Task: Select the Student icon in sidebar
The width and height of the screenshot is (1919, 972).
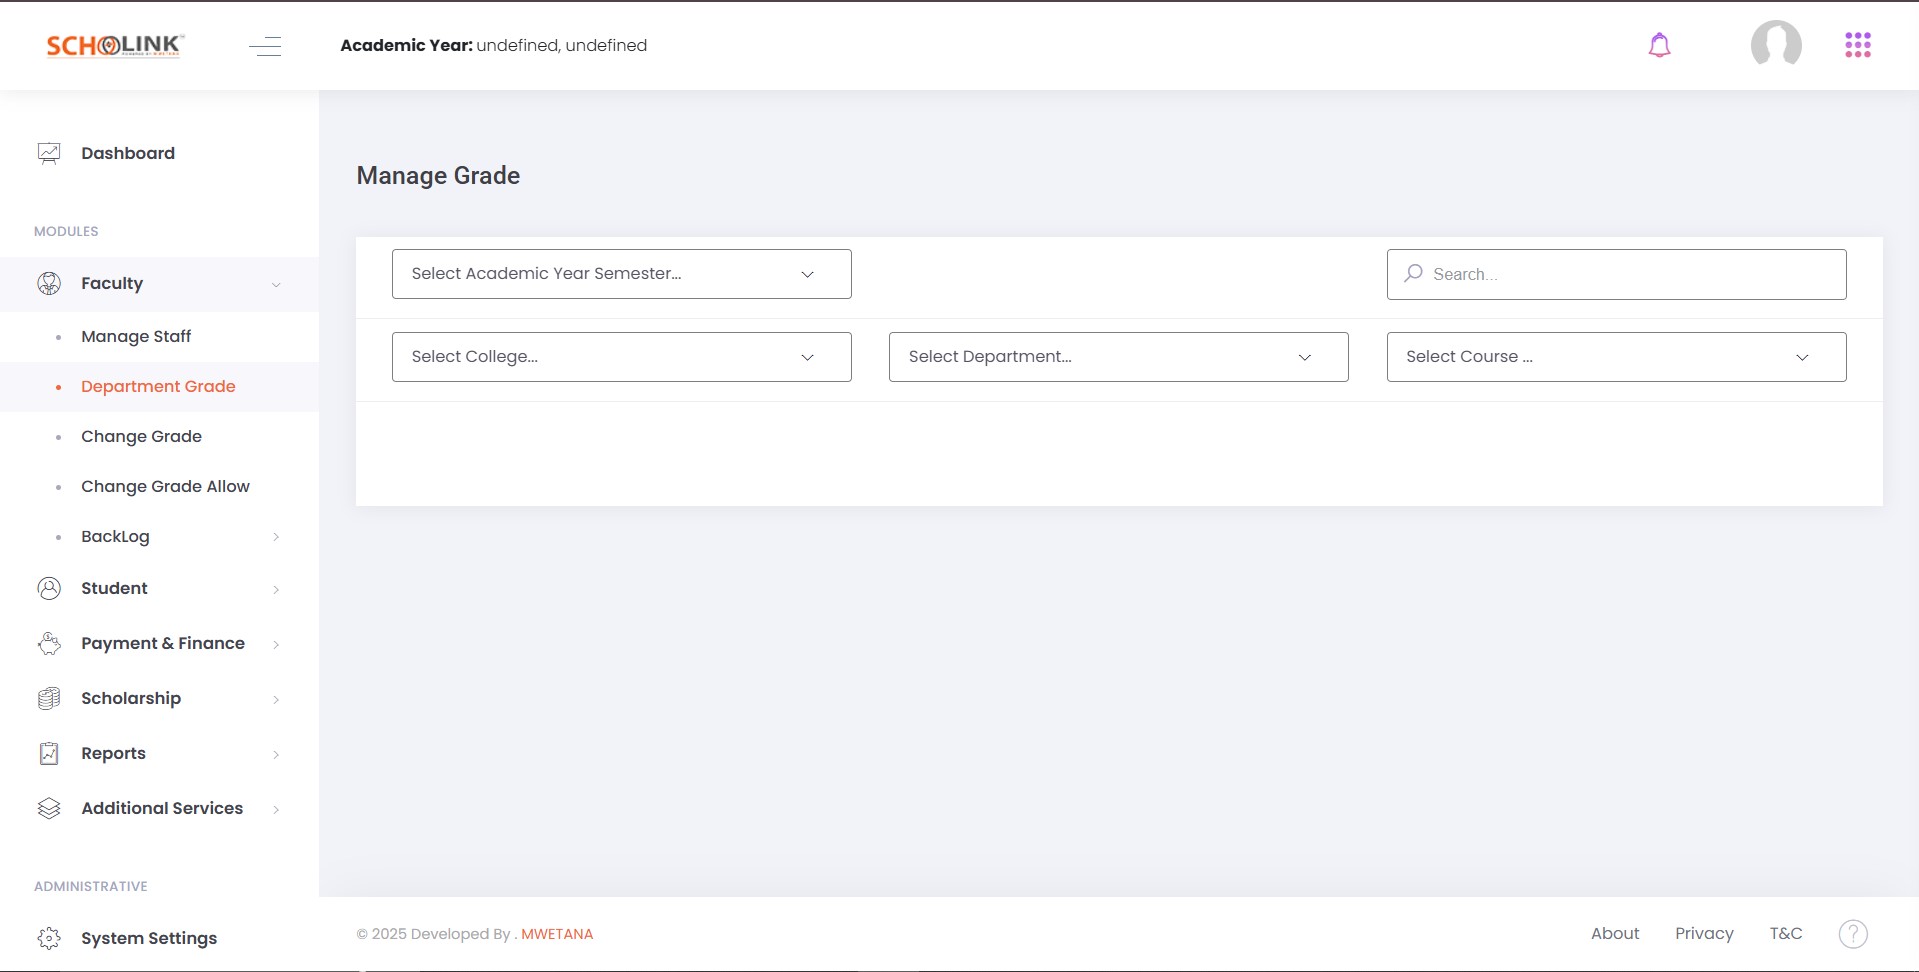Action: pos(49,588)
